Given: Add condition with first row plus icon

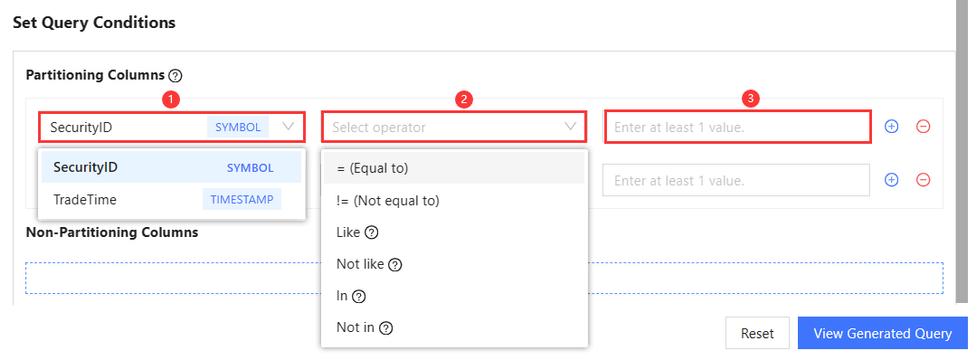Looking at the screenshot, I should point(892,126).
